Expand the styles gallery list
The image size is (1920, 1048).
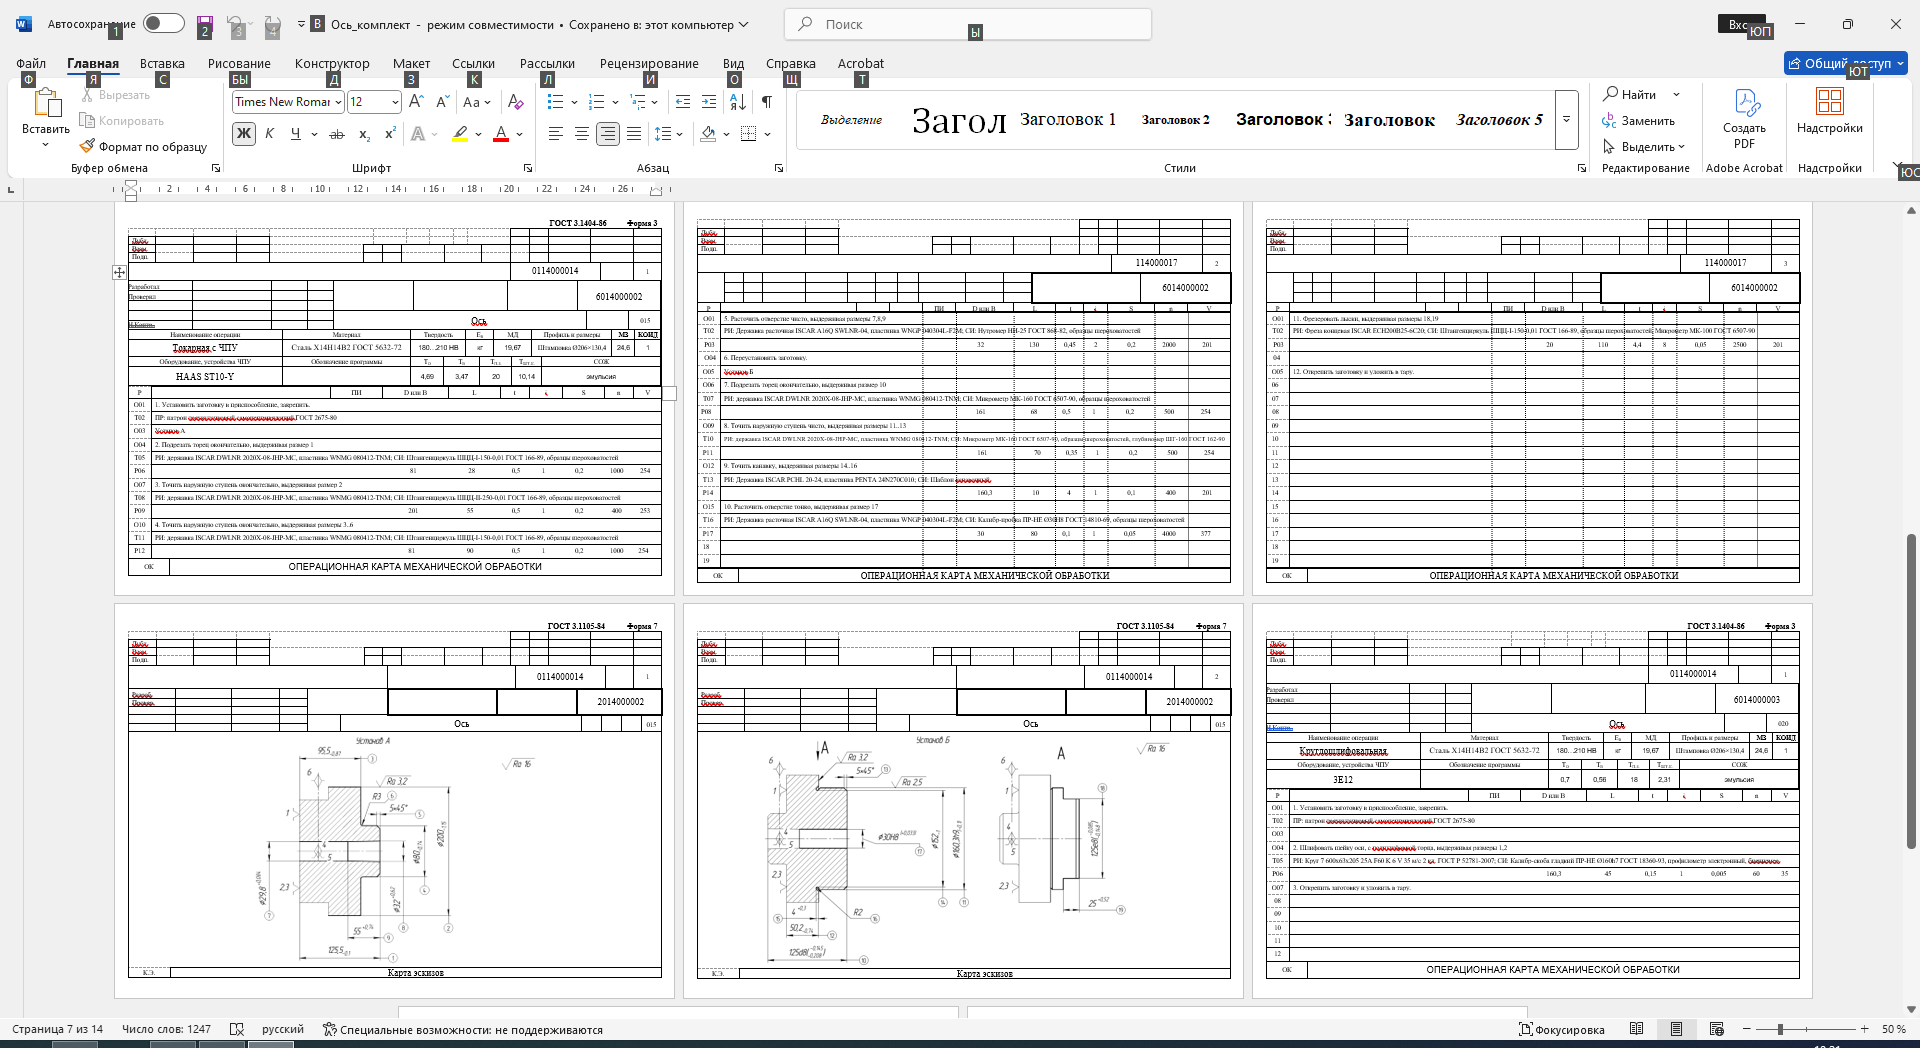pyautogui.click(x=1567, y=119)
